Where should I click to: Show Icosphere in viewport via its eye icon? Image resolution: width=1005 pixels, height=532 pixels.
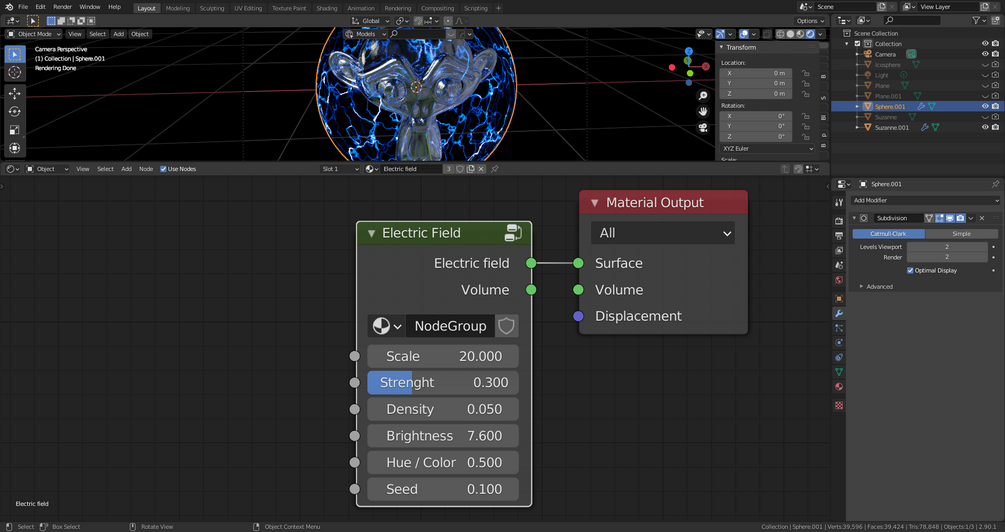[985, 65]
